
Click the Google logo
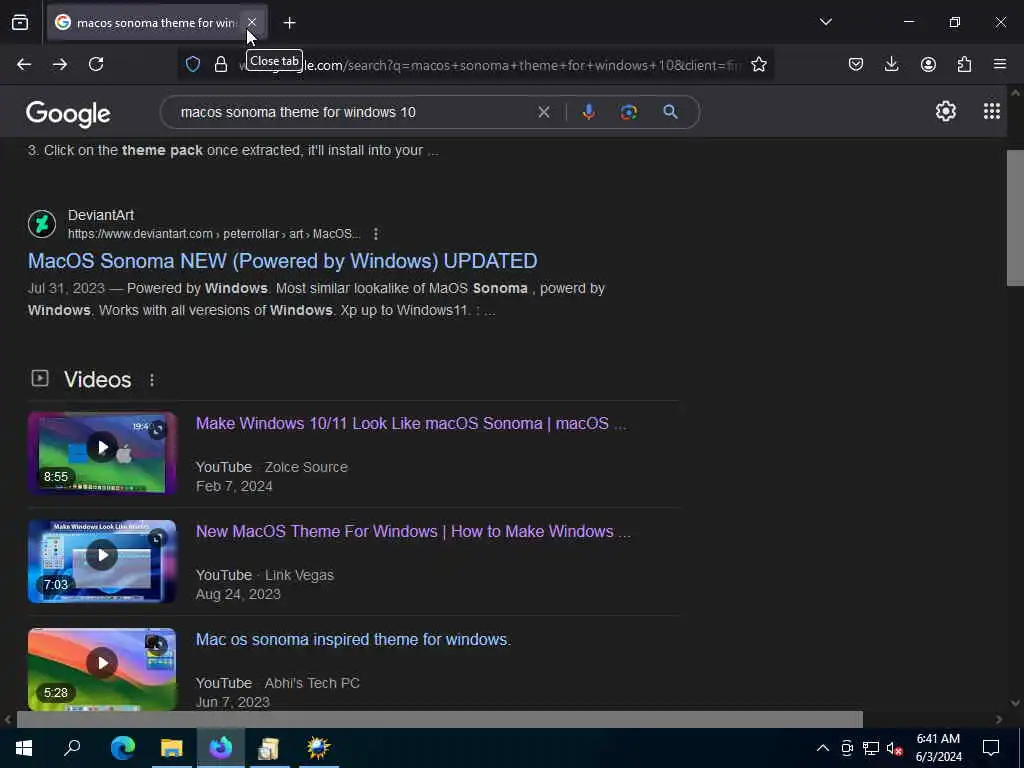pyautogui.click(x=68, y=114)
